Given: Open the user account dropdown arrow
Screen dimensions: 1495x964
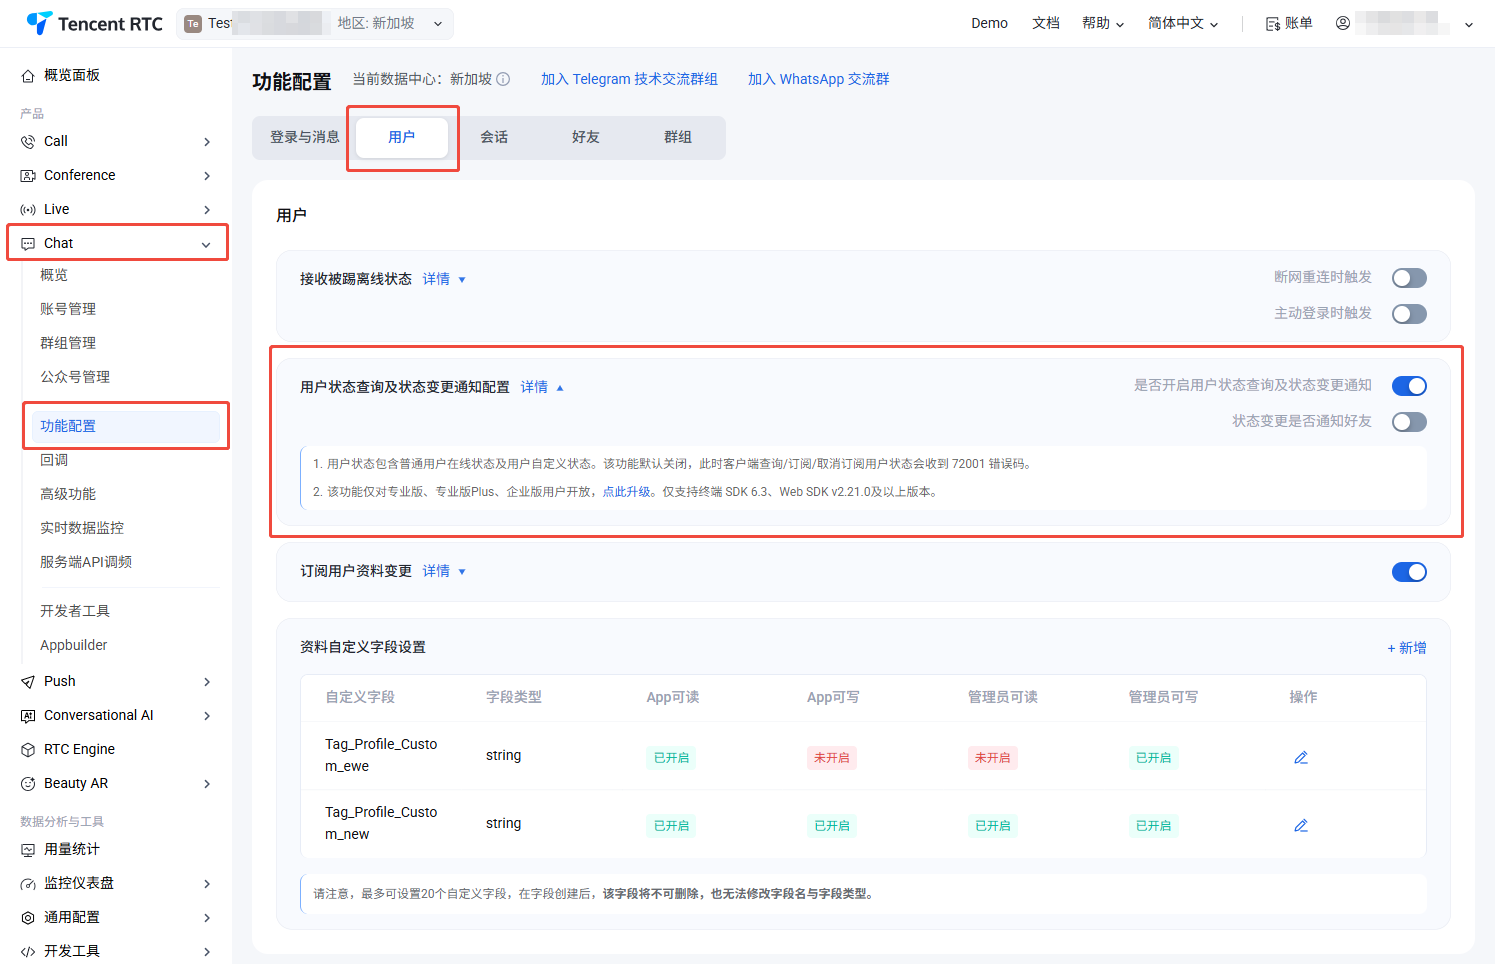Looking at the screenshot, I should pyautogui.click(x=1469, y=24).
